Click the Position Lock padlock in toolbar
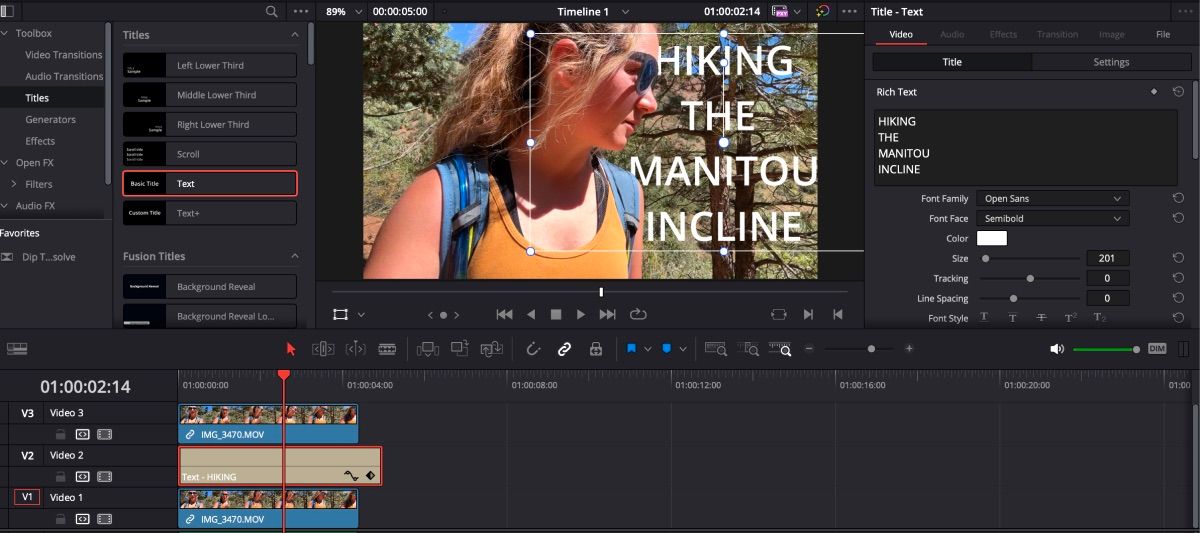This screenshot has height=533, width=1200. pos(596,349)
